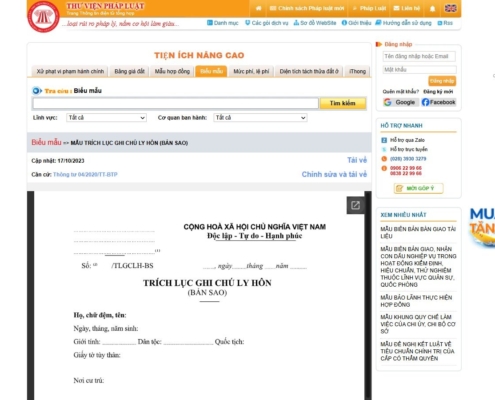The image size is (495, 400).
Task: Select the iThong tab
Action: tap(357, 71)
